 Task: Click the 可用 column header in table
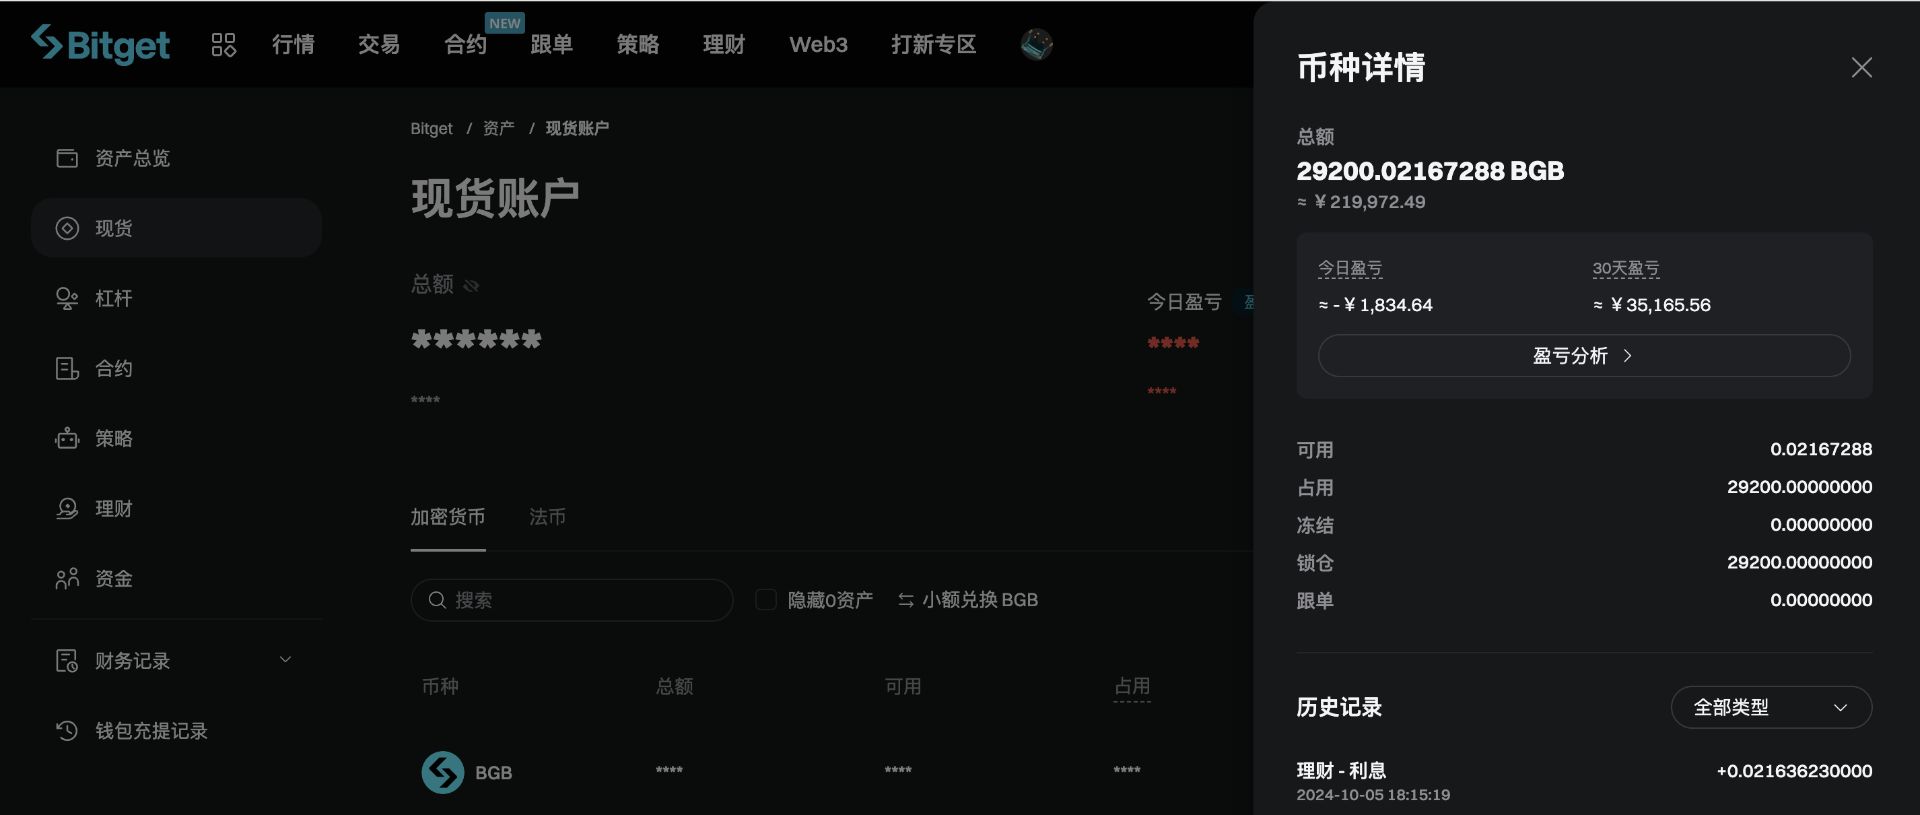pyautogui.click(x=903, y=686)
